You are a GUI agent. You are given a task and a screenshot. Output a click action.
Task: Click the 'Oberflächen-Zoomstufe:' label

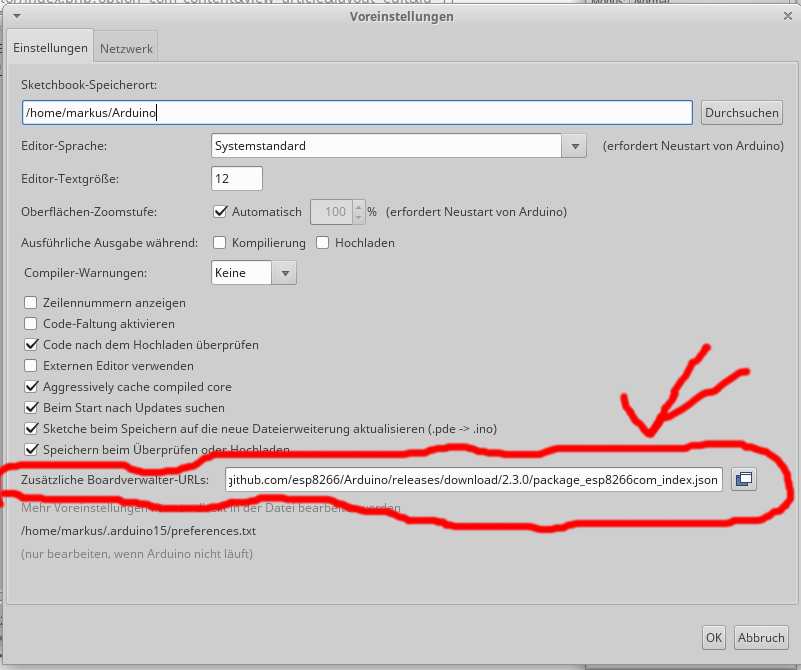[x=89, y=212]
